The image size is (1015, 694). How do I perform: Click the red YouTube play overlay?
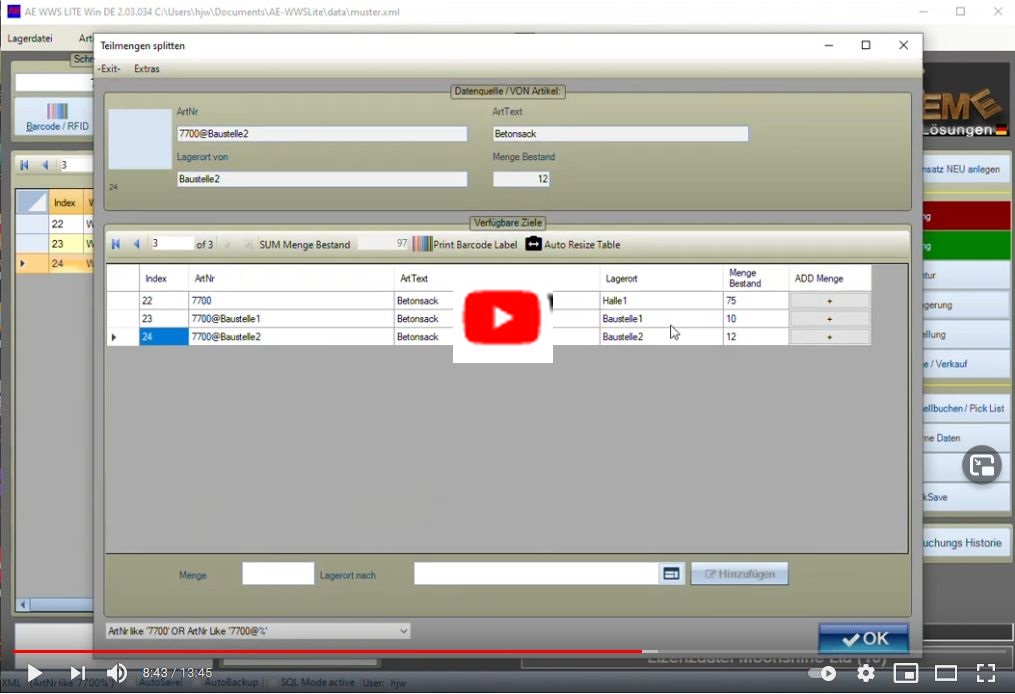(x=502, y=317)
